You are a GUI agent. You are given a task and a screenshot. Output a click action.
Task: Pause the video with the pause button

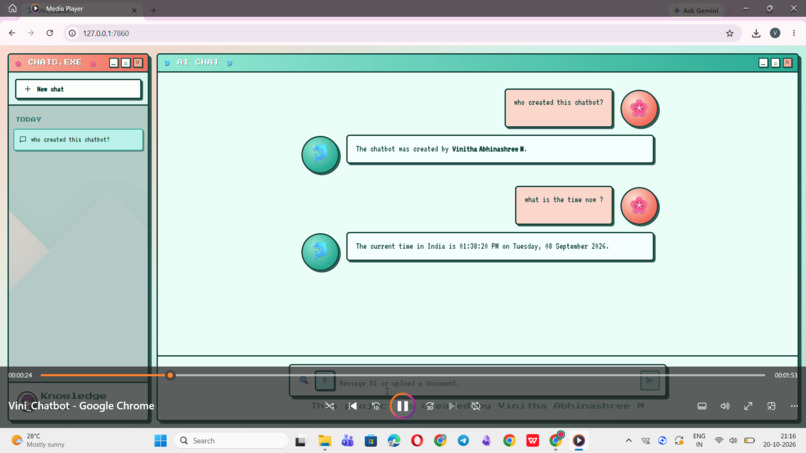point(402,406)
